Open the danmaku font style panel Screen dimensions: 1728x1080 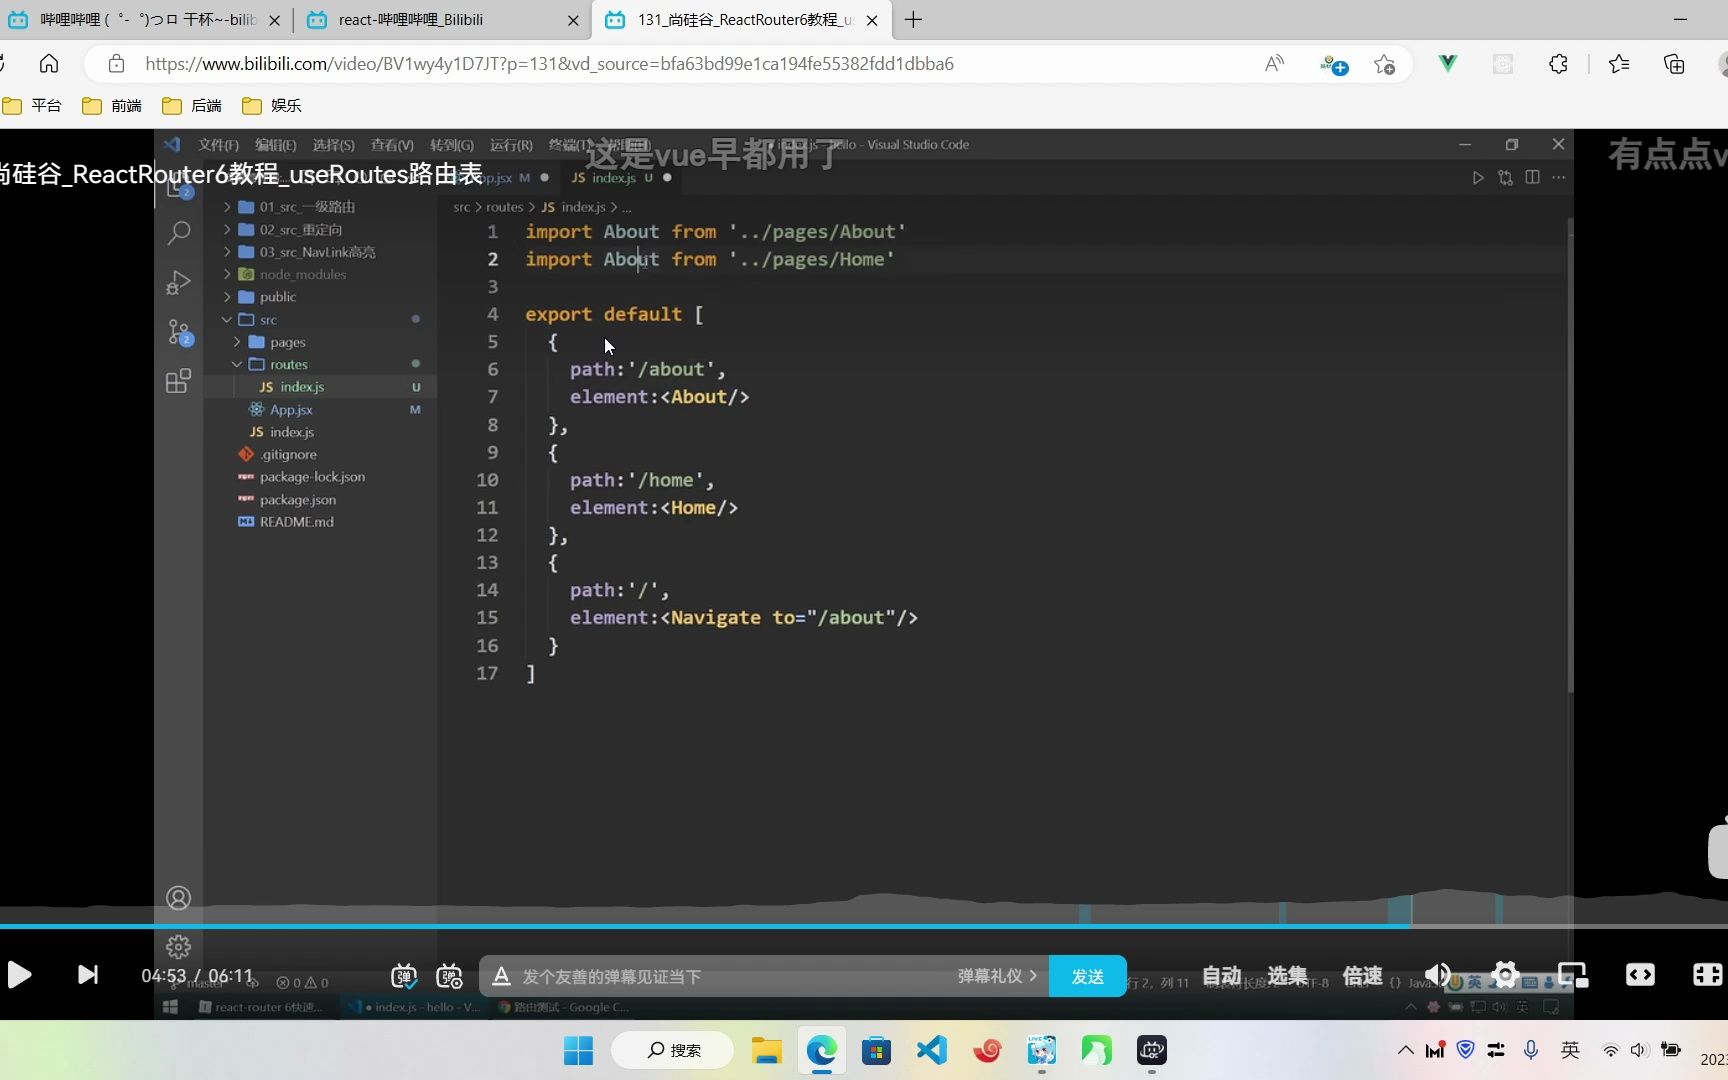point(500,977)
